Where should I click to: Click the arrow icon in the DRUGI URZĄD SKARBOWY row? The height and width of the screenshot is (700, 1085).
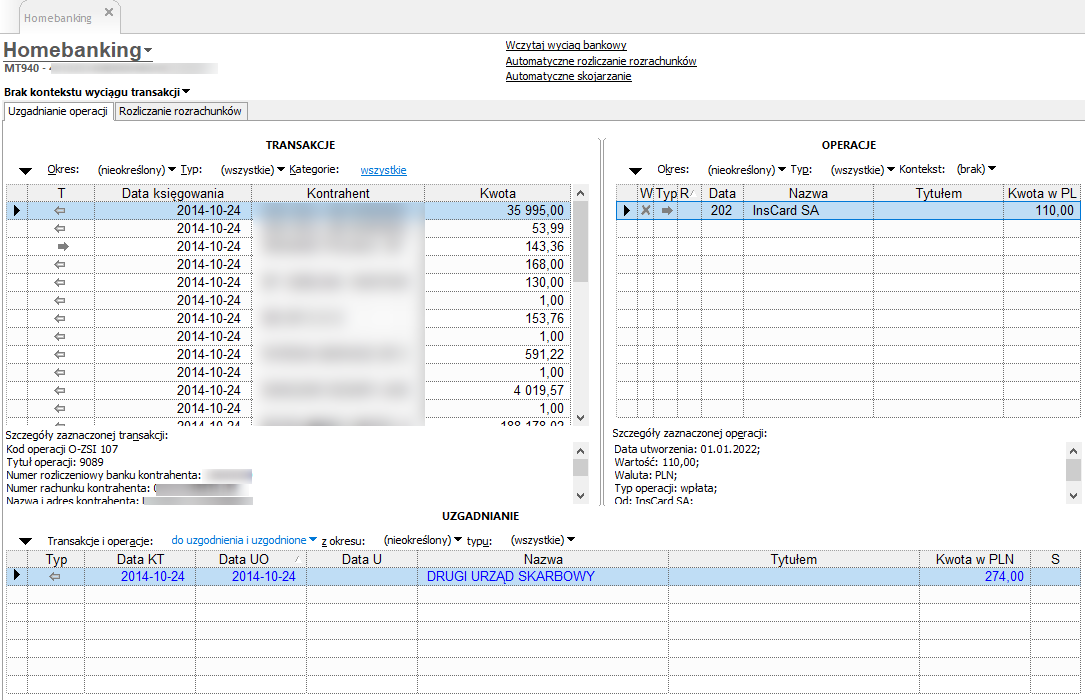(56, 576)
